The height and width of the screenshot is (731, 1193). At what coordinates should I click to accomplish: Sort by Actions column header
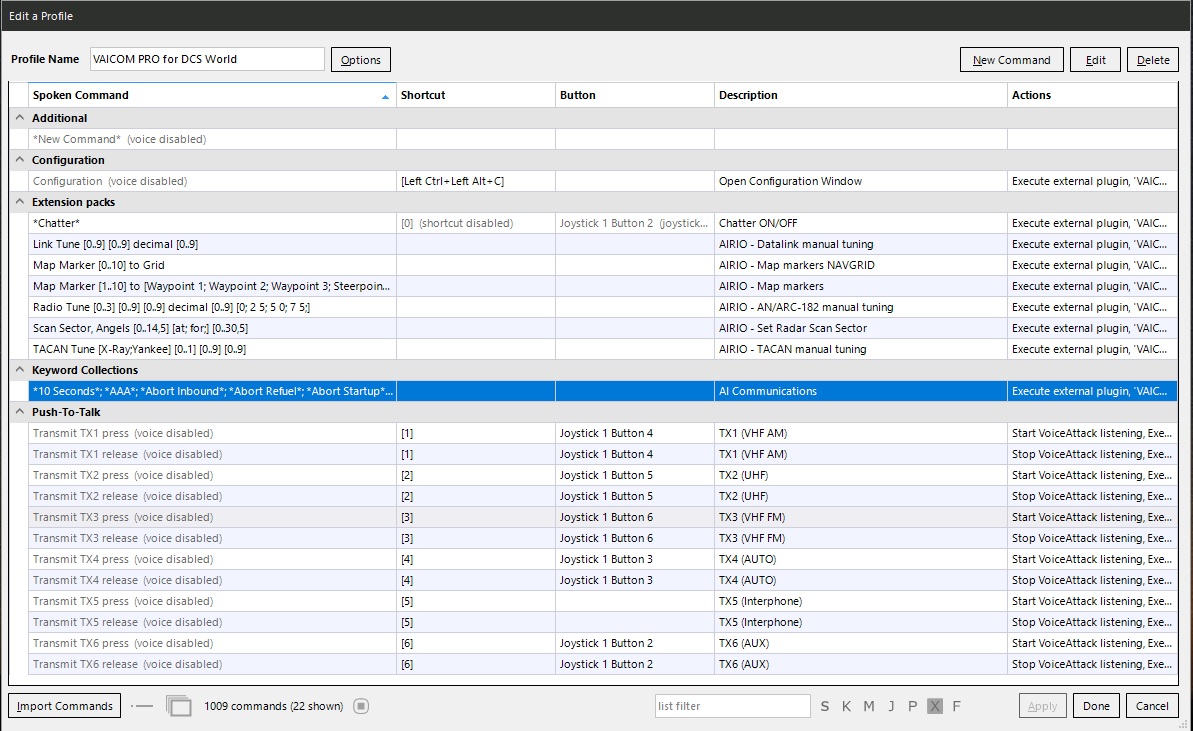(1092, 95)
